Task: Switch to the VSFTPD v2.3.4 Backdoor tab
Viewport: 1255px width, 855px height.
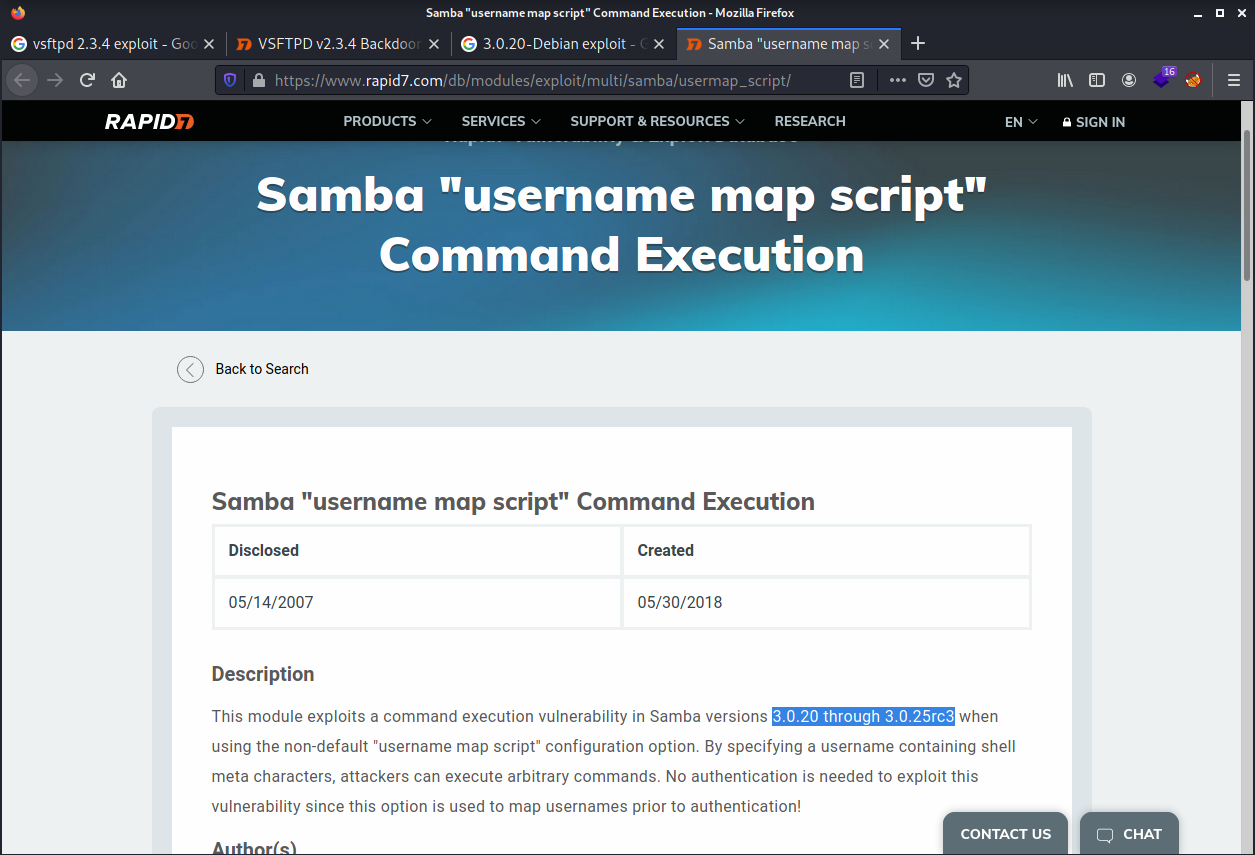Action: [337, 44]
